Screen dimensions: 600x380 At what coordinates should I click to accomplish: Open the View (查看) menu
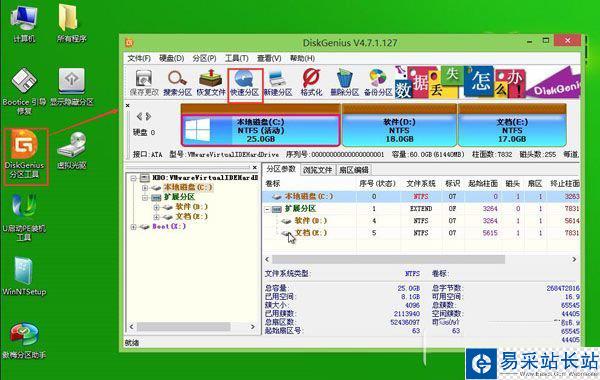click(x=269, y=58)
